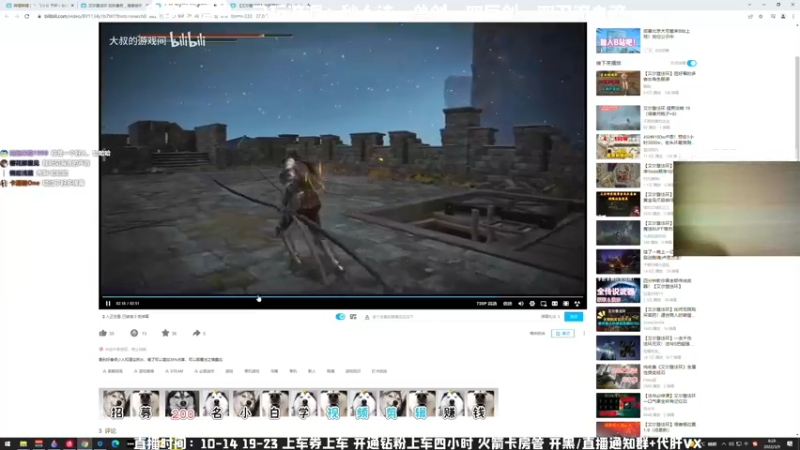Give coins to the video
This screenshot has height=450, width=800.
134,333
